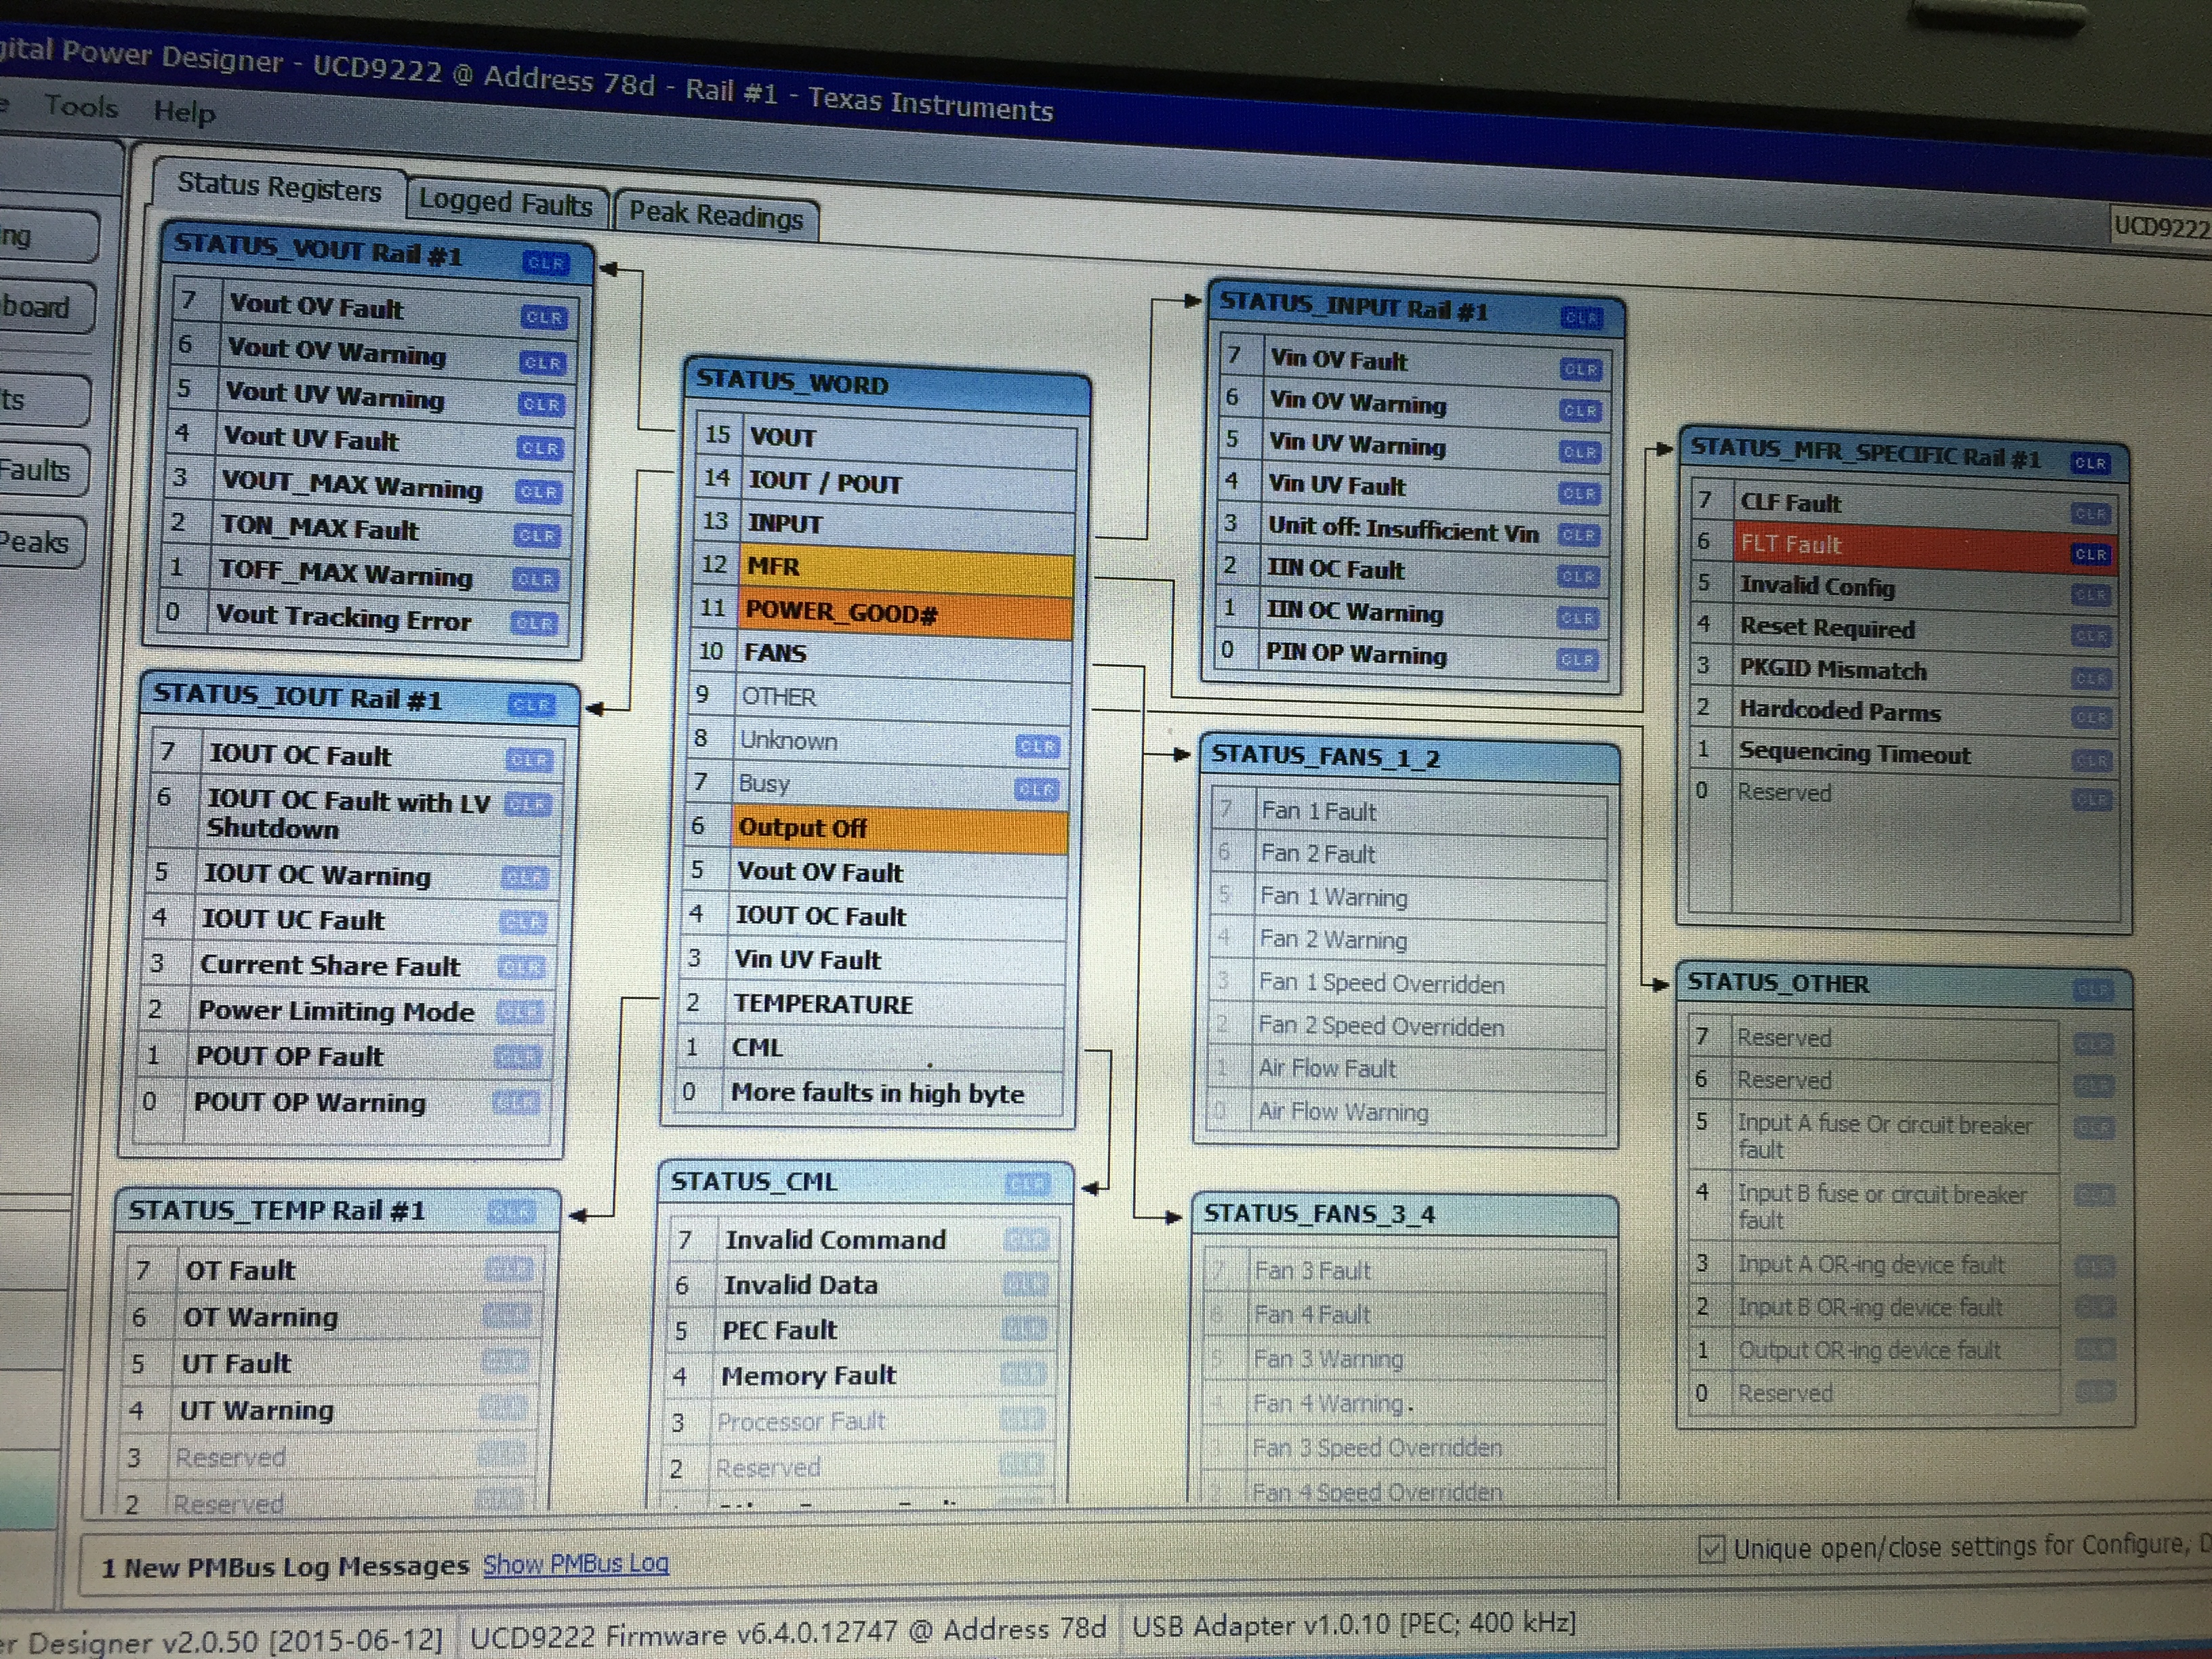Clear the Busy bit in STATUS_WORD
This screenshot has height=1659, width=2212.
coord(1036,789)
